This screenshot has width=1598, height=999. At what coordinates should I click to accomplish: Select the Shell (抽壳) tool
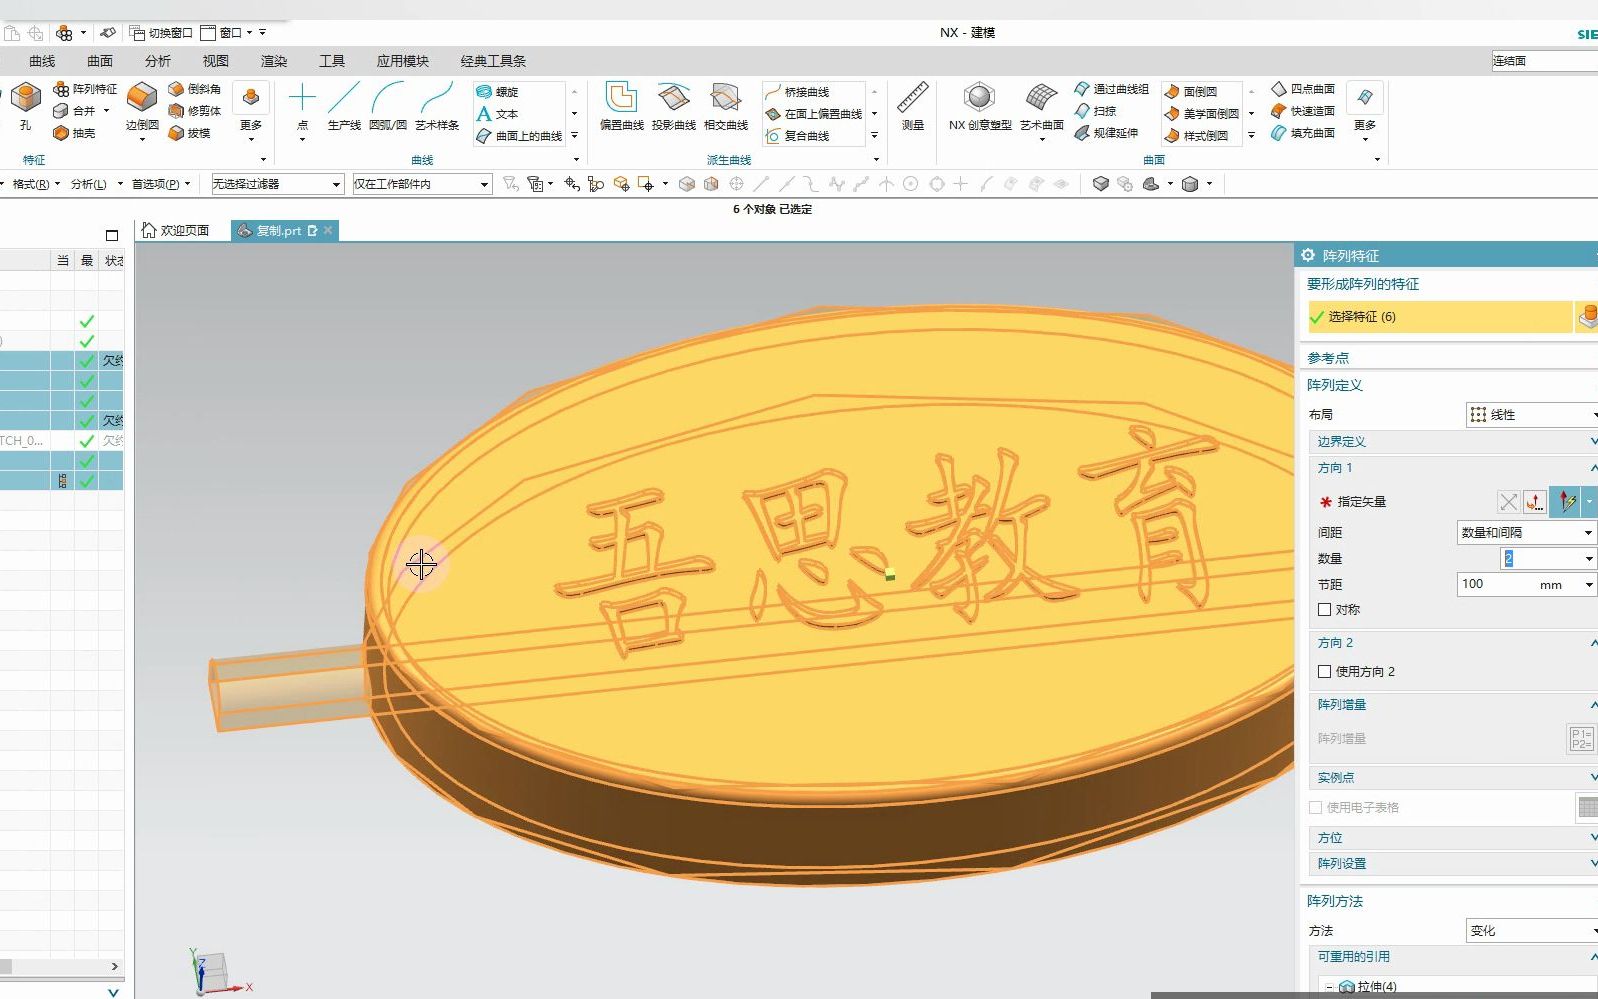point(75,133)
